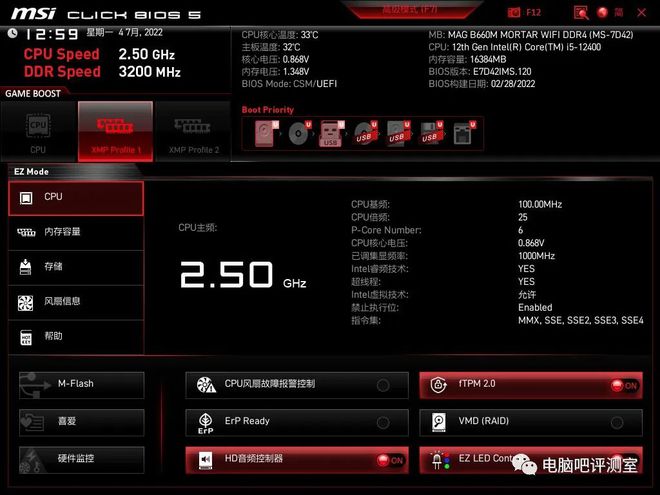Click the MSI logo

[x=33, y=14]
